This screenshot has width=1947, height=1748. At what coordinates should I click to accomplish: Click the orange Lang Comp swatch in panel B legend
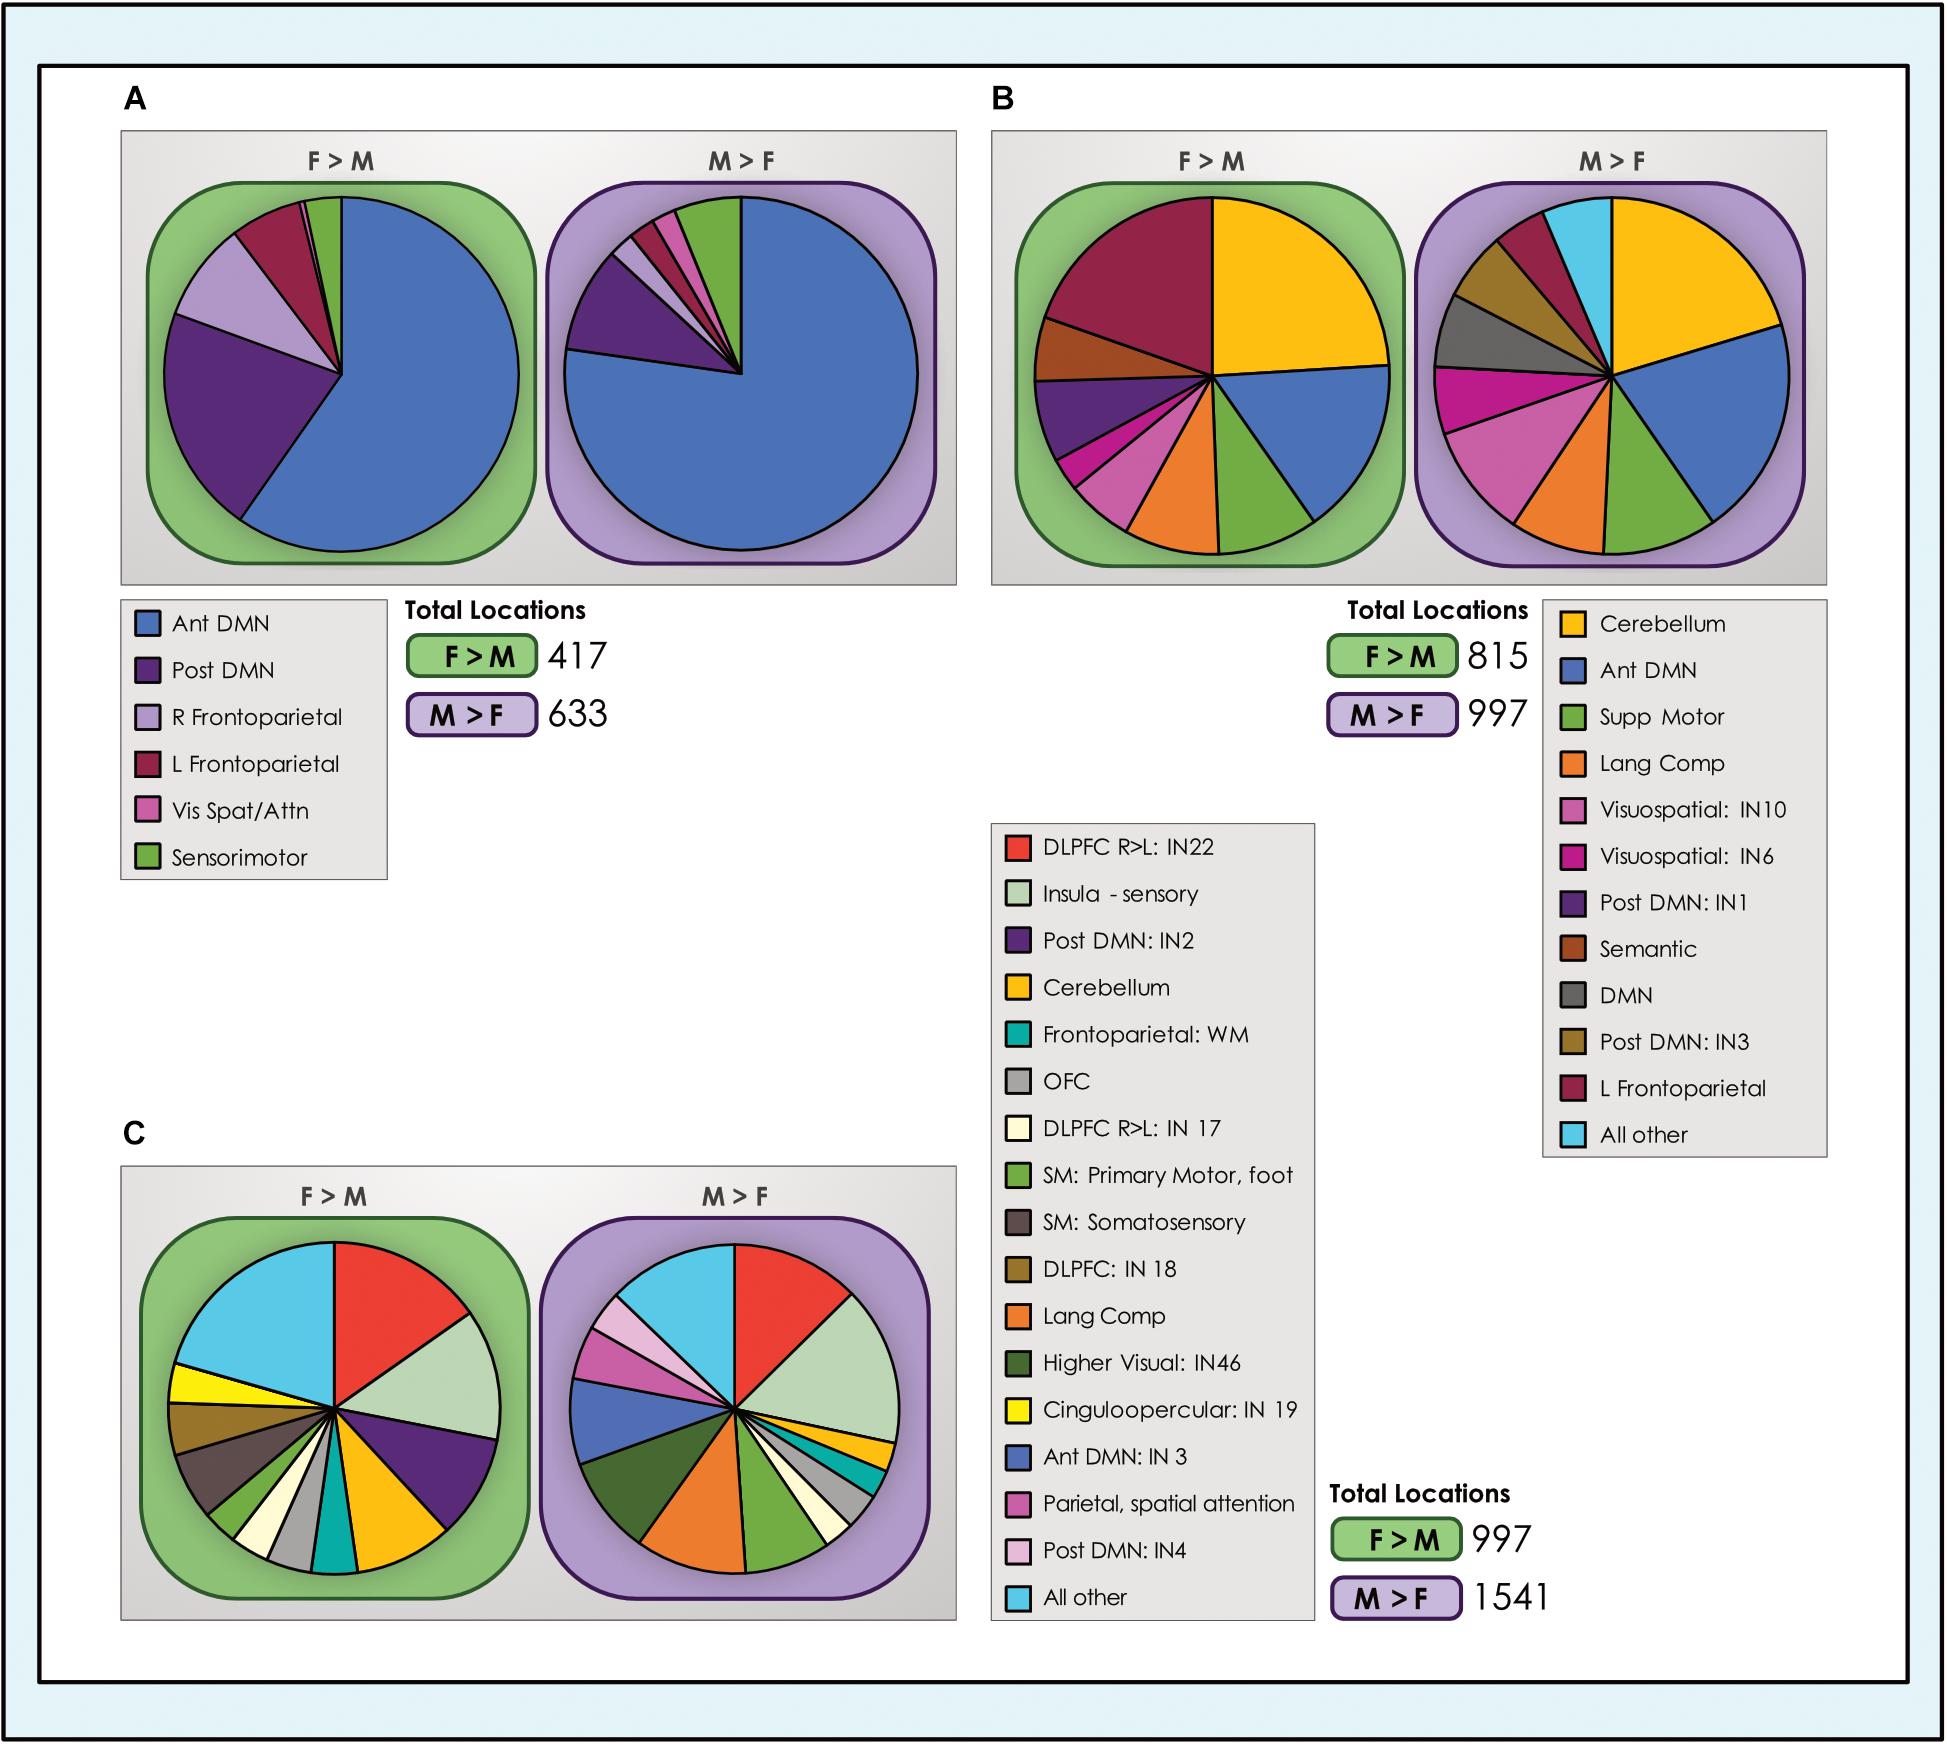pyautogui.click(x=1573, y=764)
